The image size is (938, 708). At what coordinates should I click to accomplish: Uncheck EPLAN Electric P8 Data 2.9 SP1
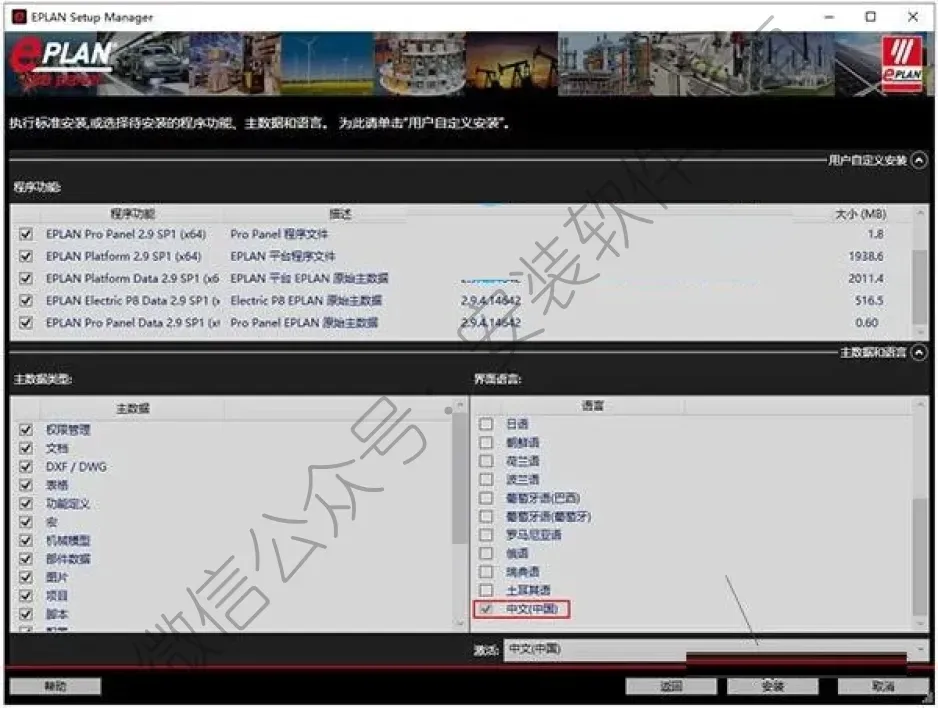(x=26, y=300)
